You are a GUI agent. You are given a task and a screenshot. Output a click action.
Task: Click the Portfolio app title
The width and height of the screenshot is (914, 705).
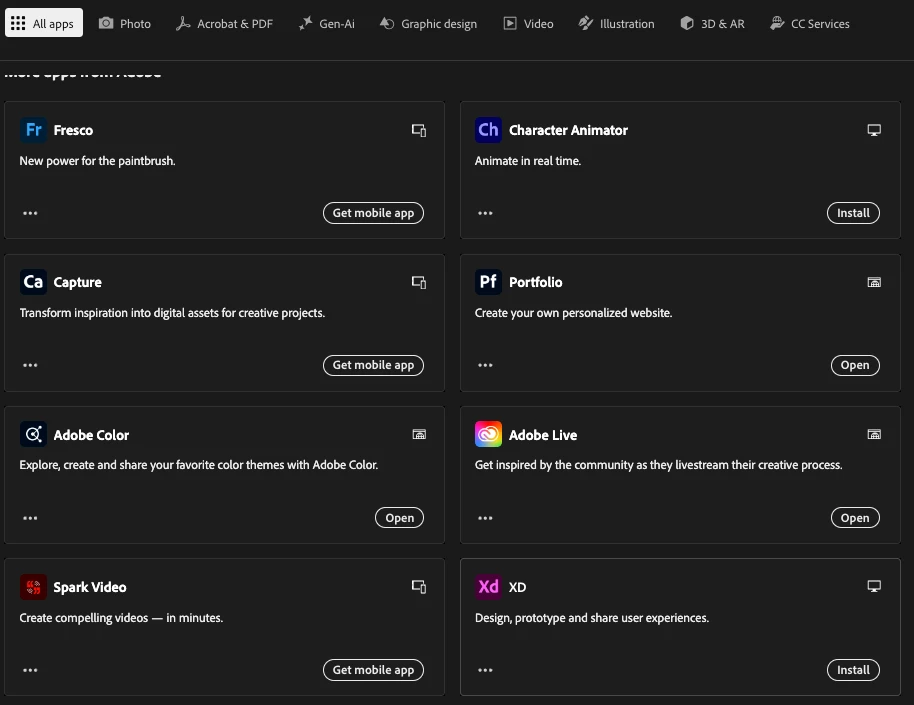point(535,282)
